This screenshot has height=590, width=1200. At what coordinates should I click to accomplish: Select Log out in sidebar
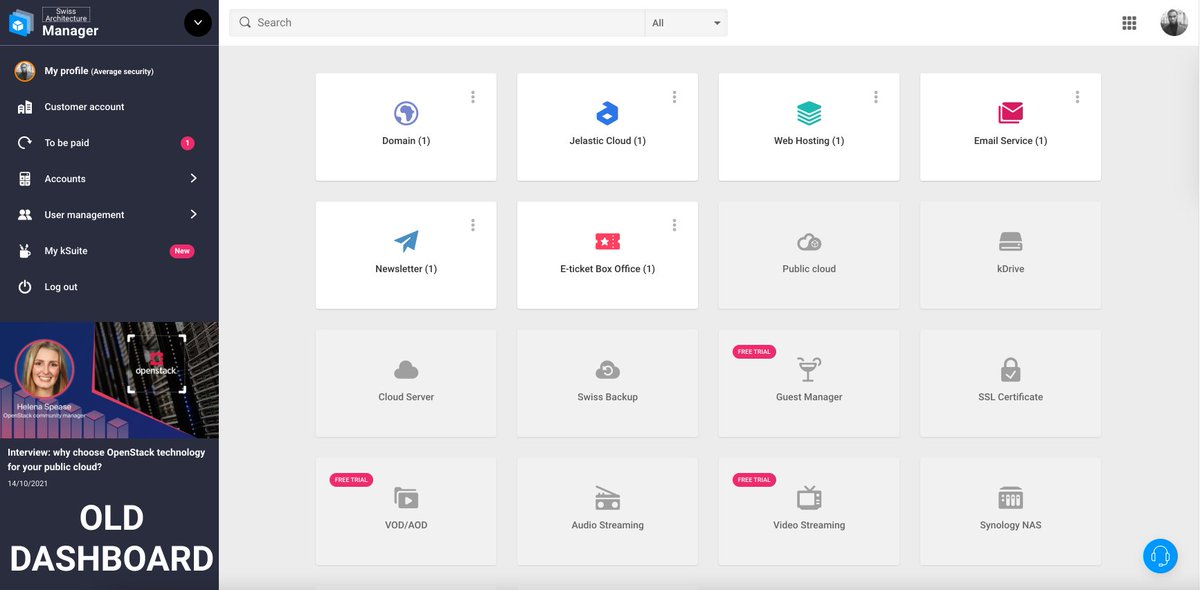pos(109,287)
